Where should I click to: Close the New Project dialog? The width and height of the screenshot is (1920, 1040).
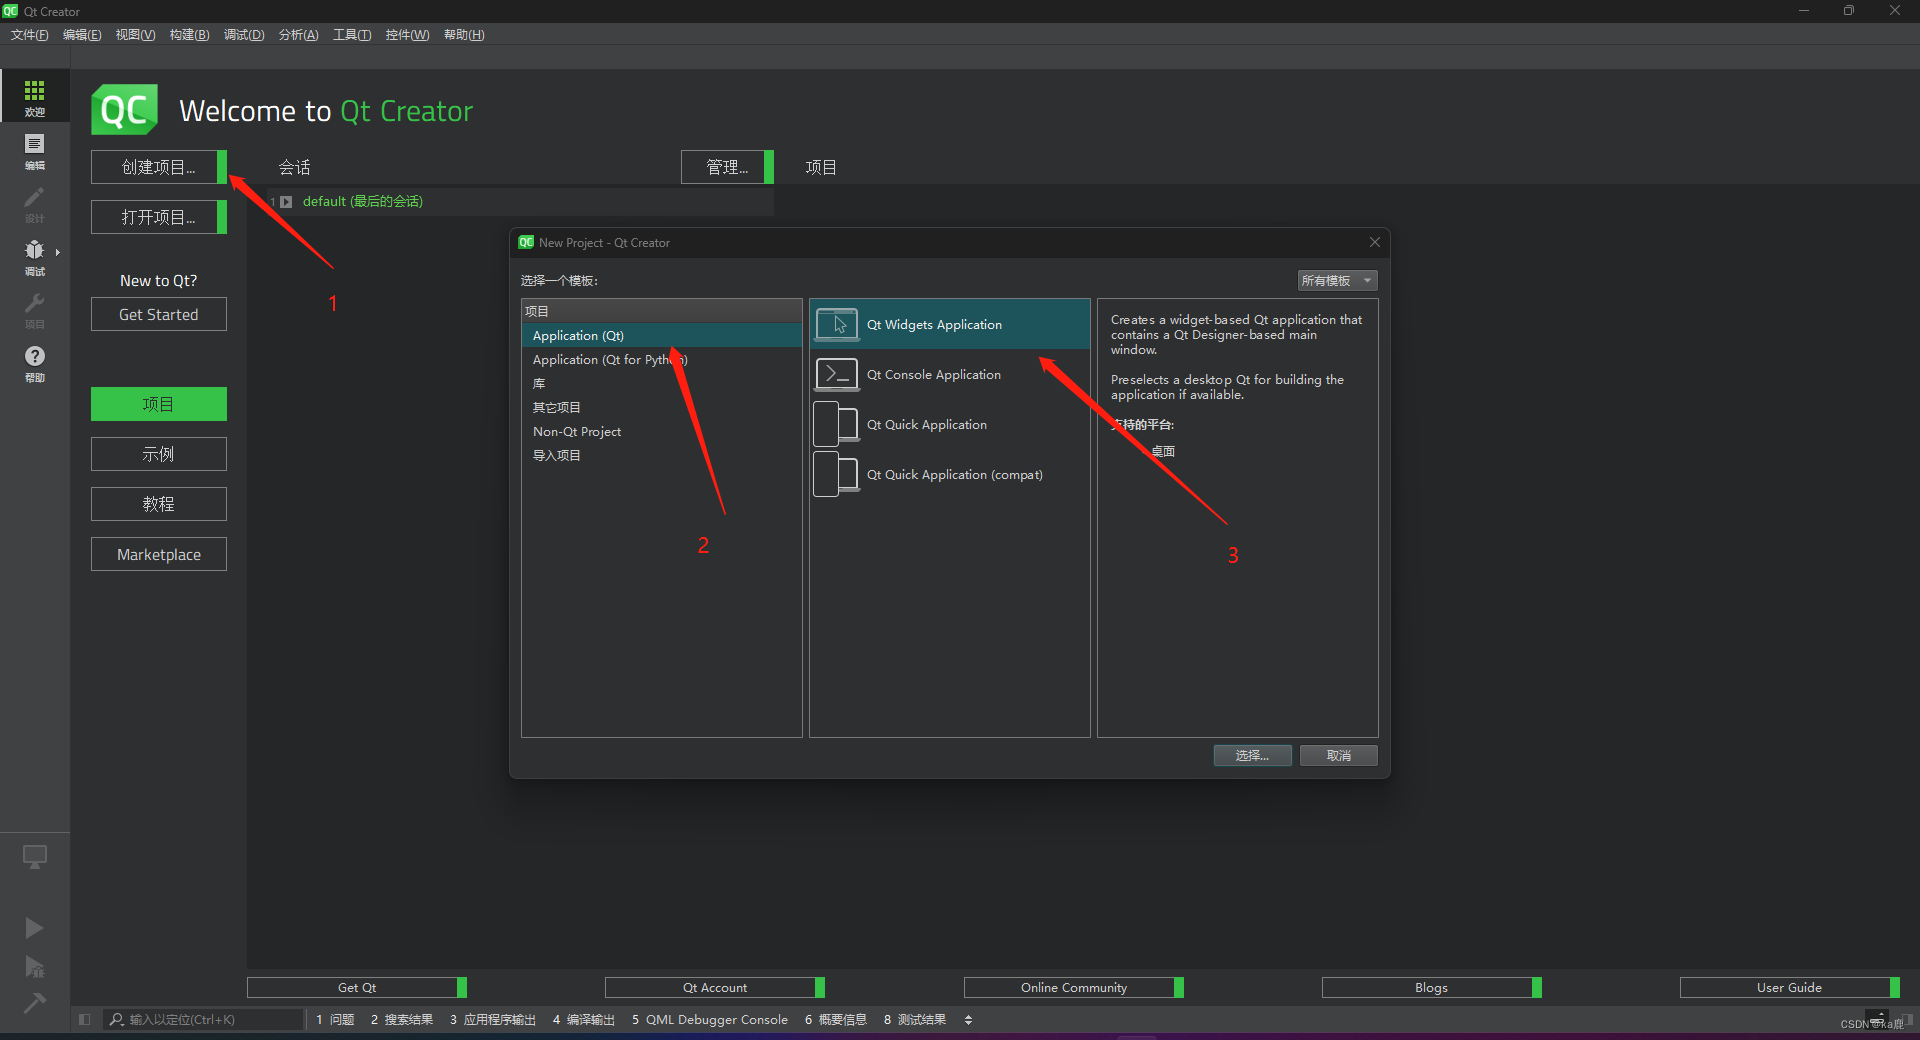pyautogui.click(x=1375, y=242)
